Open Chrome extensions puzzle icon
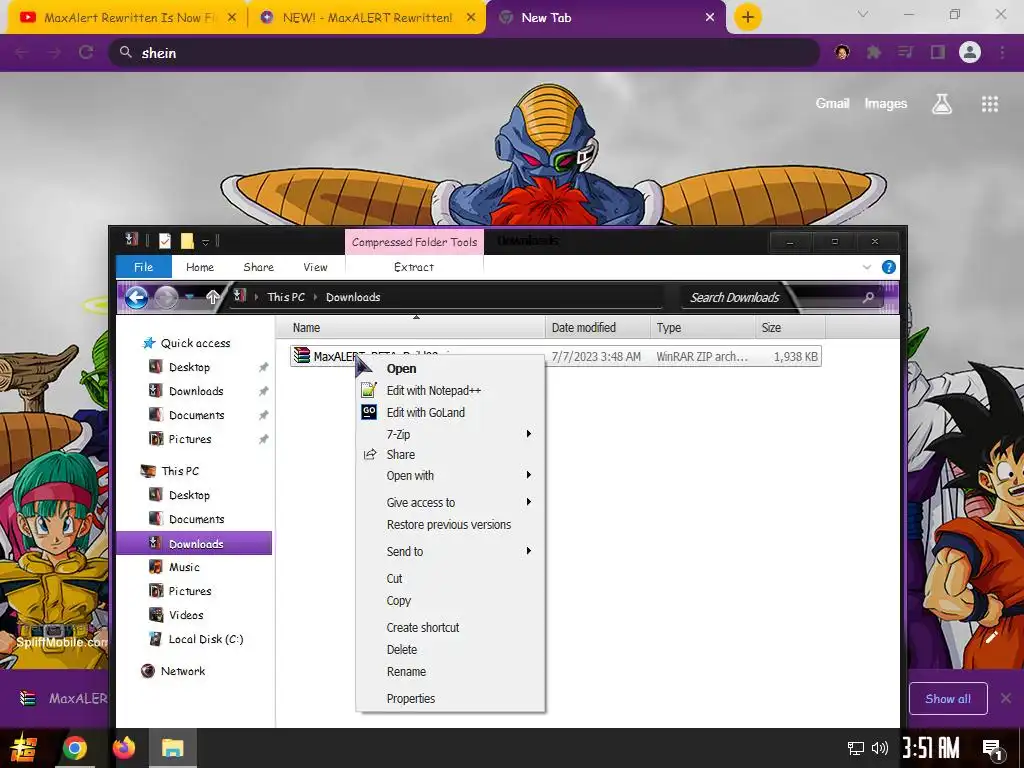 pos(873,52)
